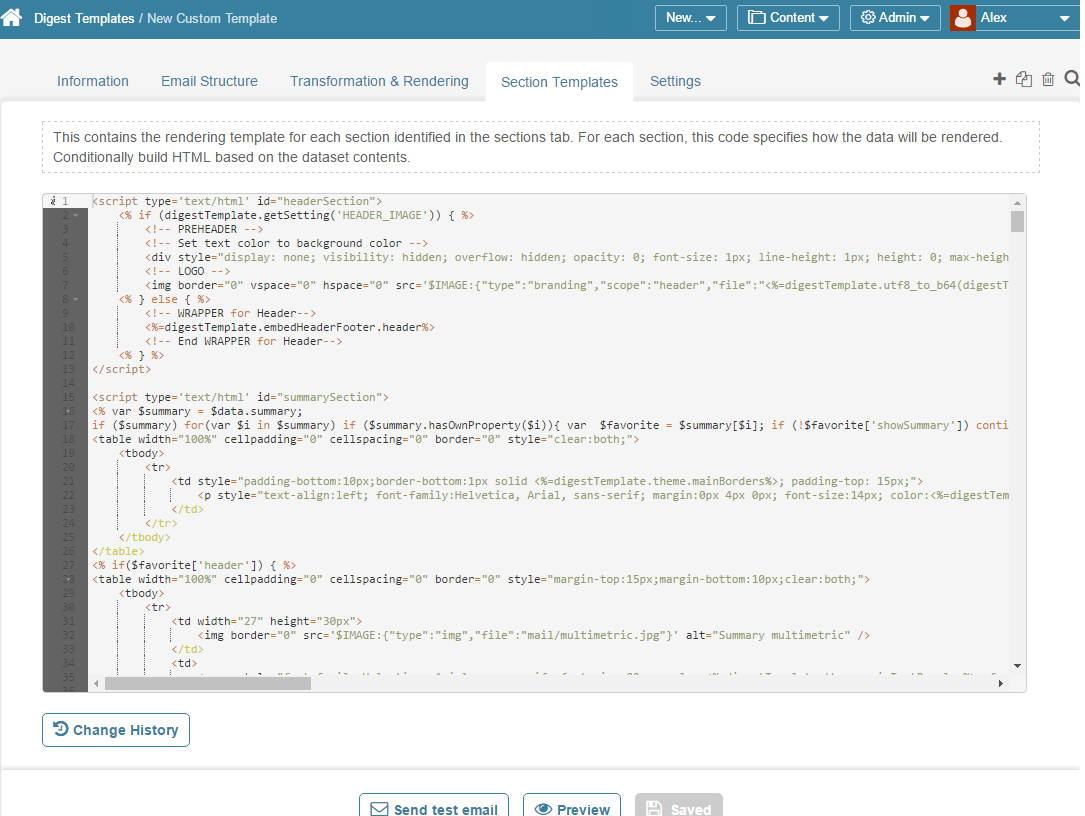
Task: Open the New... dropdown menu
Action: pos(690,18)
